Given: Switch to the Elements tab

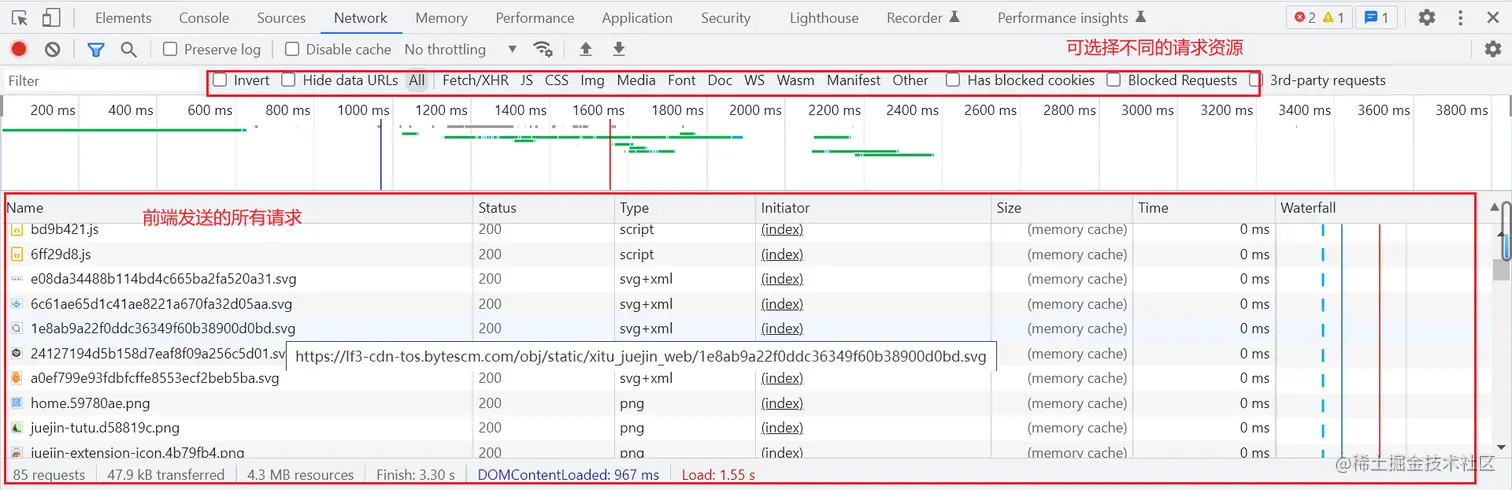Looking at the screenshot, I should click(x=123, y=18).
